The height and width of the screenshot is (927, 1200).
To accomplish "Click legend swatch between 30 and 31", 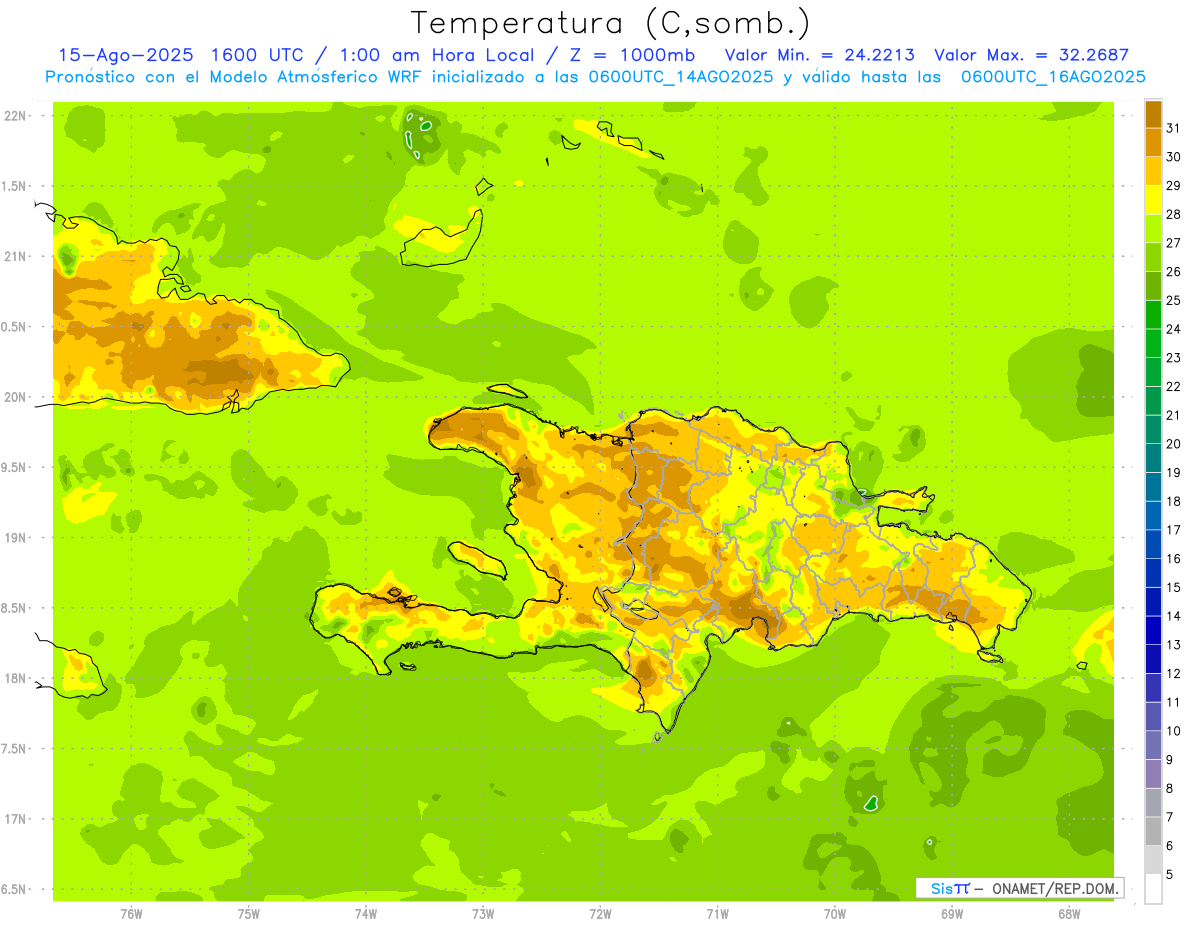I will click(x=1153, y=143).
